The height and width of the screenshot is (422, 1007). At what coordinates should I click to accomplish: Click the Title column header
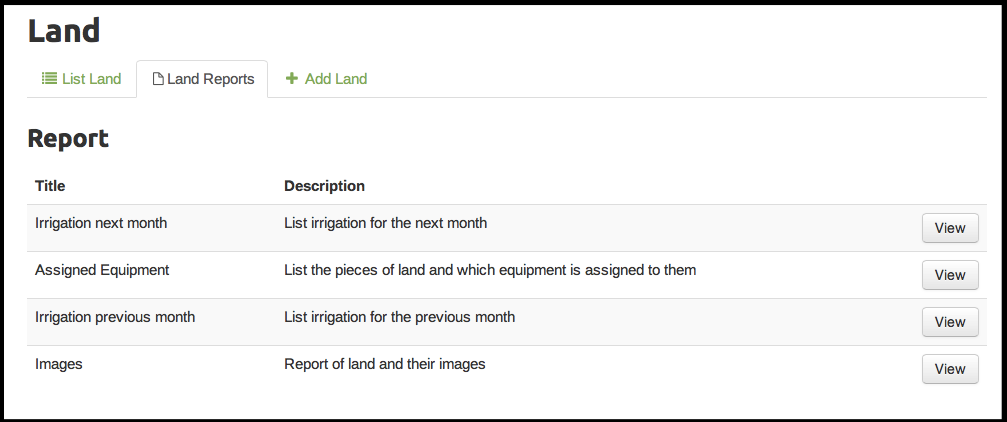tap(50, 186)
